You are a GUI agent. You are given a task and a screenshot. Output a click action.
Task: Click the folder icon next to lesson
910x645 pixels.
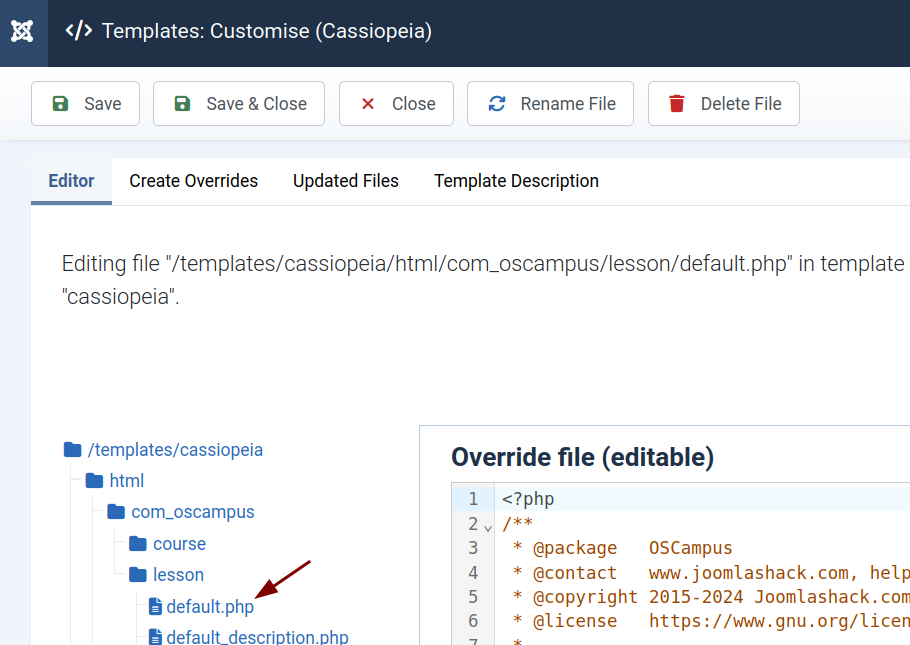point(138,575)
